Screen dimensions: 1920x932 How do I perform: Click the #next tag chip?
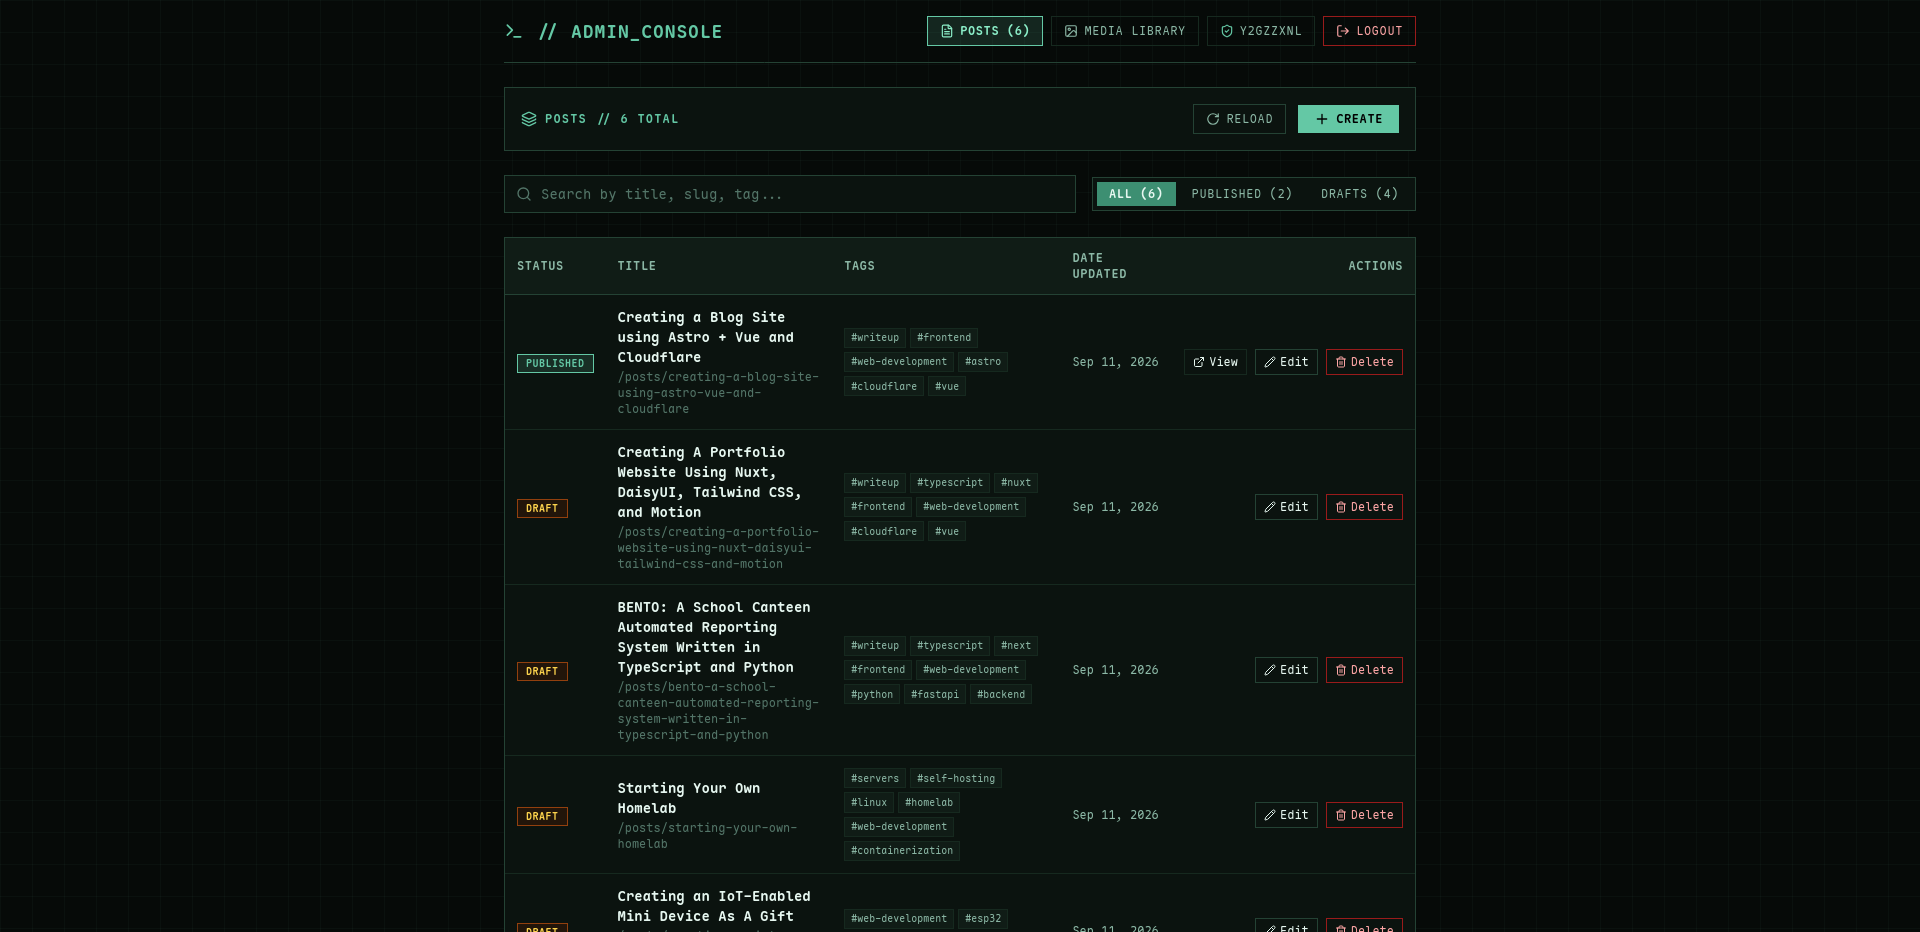click(x=1016, y=646)
